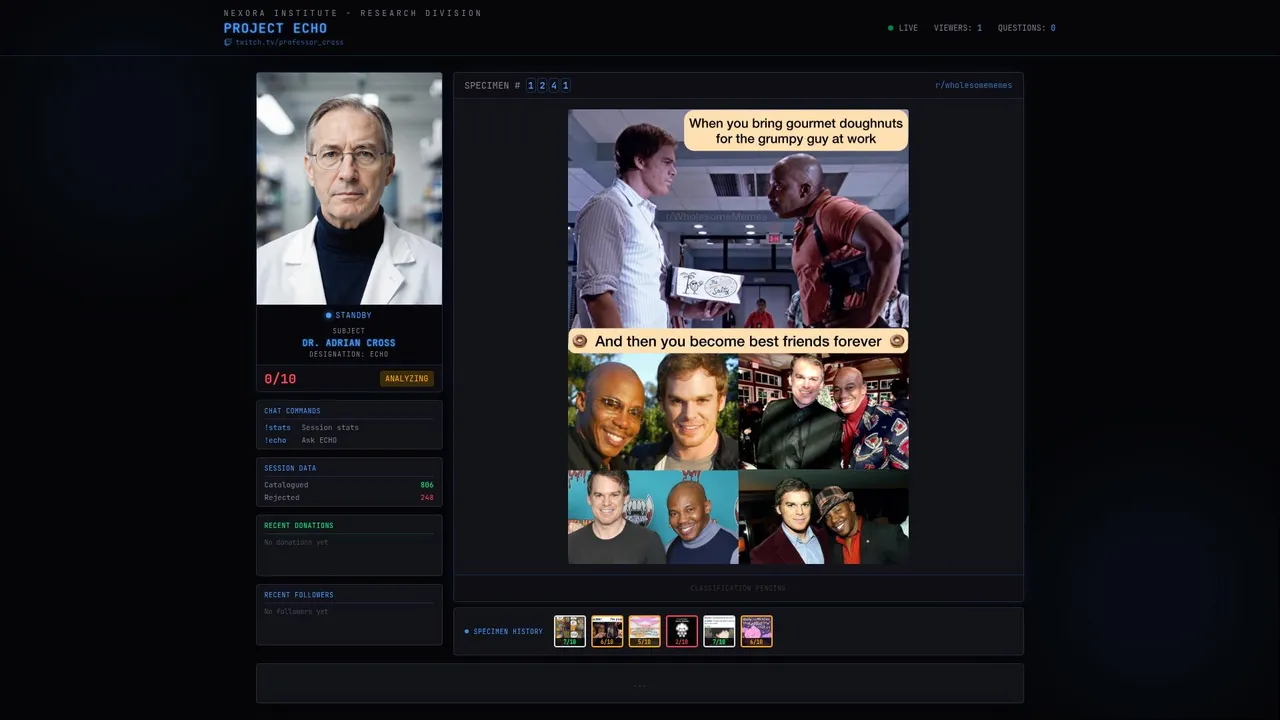This screenshot has height=720, width=1280.
Task: Click the Twitch icon beside the channel URL
Action: click(x=228, y=43)
